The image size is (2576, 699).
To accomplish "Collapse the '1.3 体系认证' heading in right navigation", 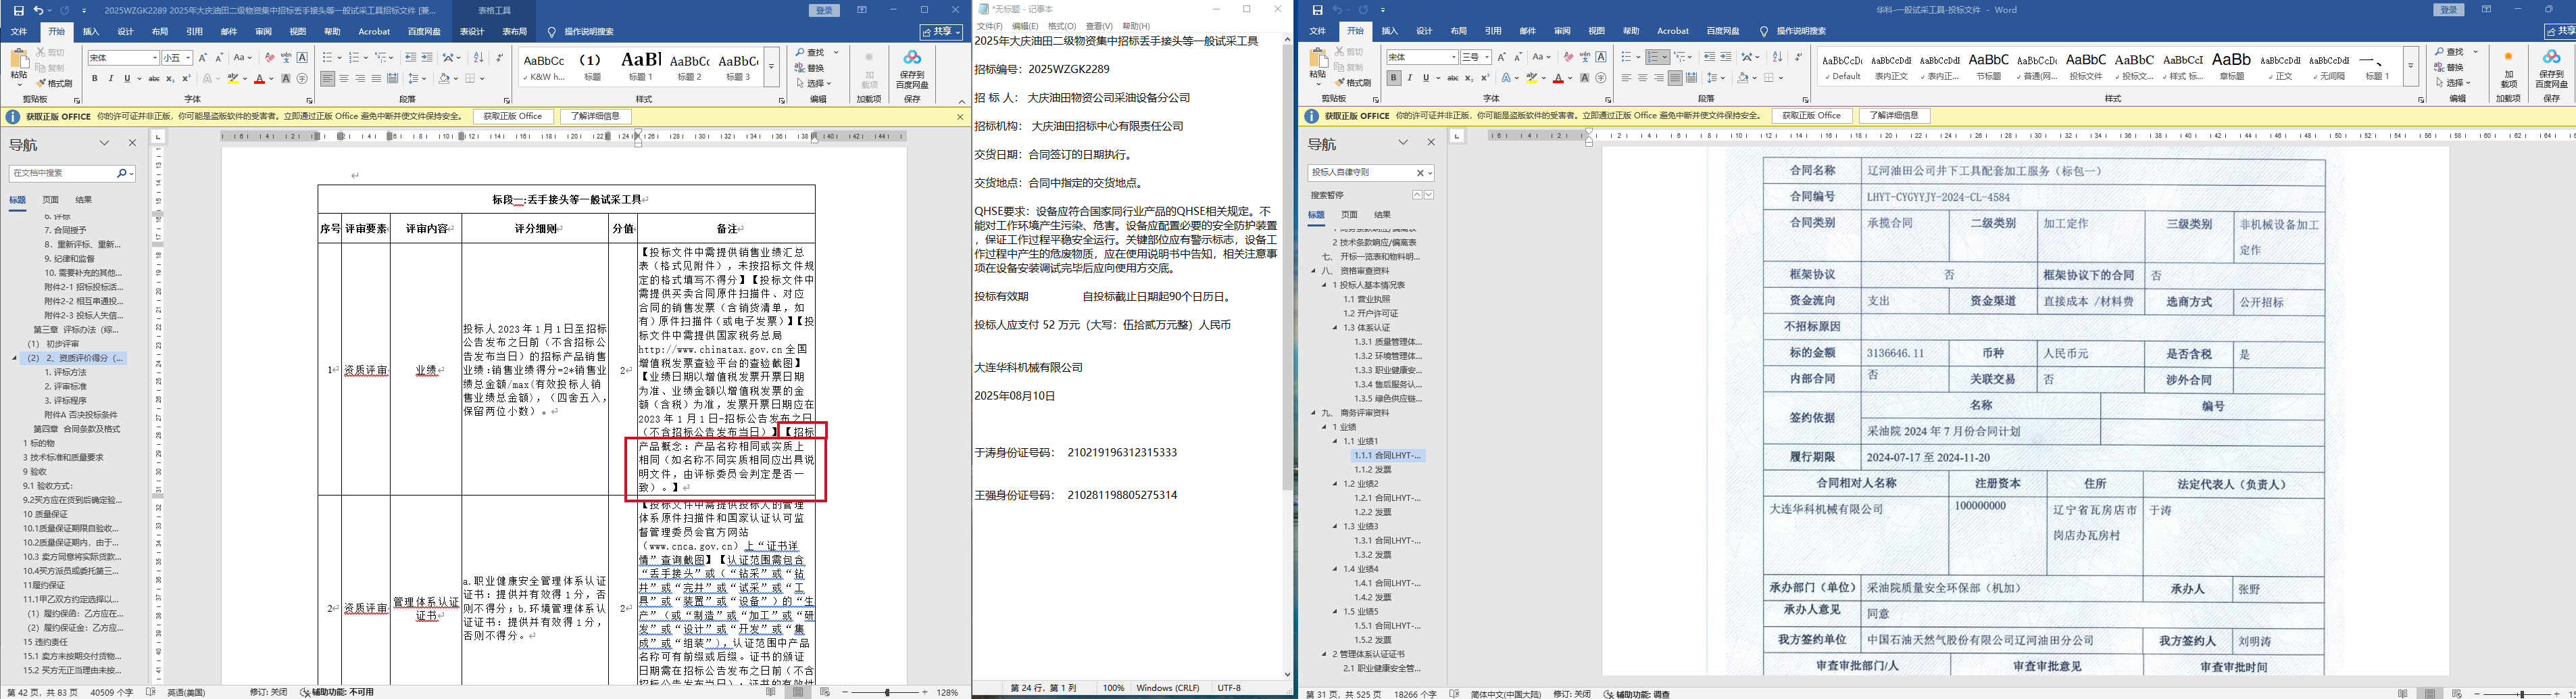I will (1335, 328).
